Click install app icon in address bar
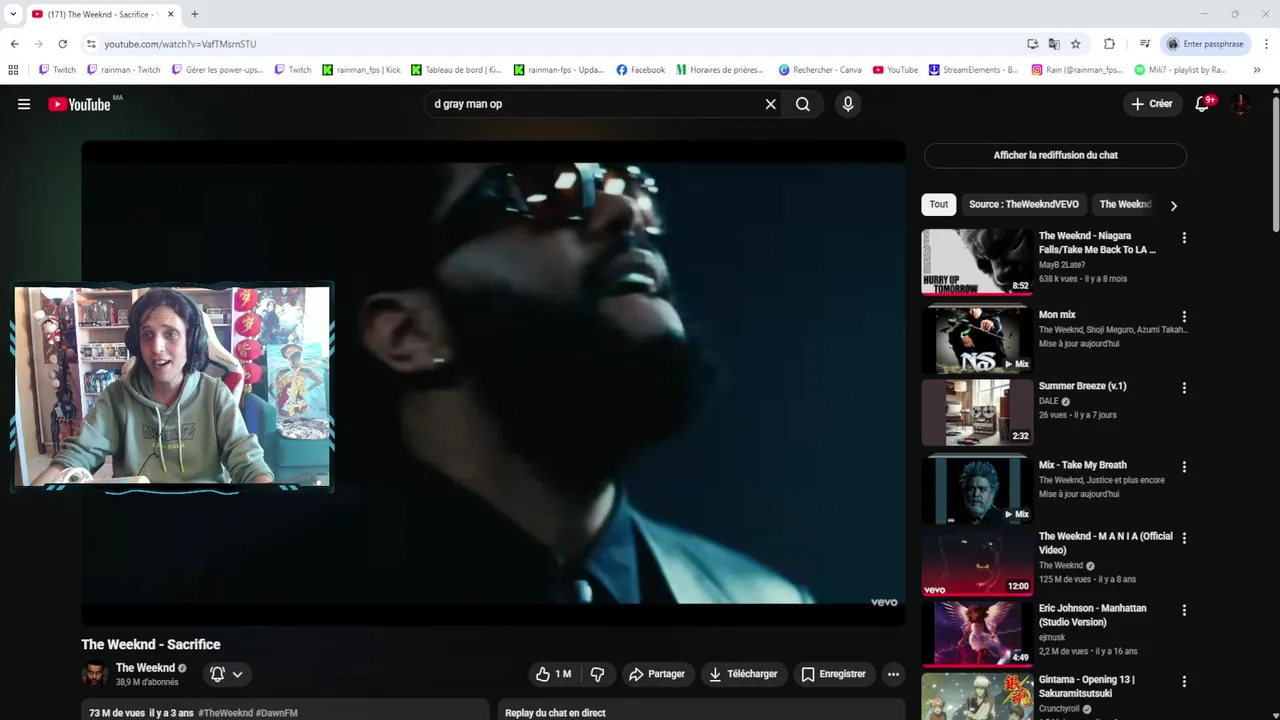The width and height of the screenshot is (1280, 720). coord(1033,44)
